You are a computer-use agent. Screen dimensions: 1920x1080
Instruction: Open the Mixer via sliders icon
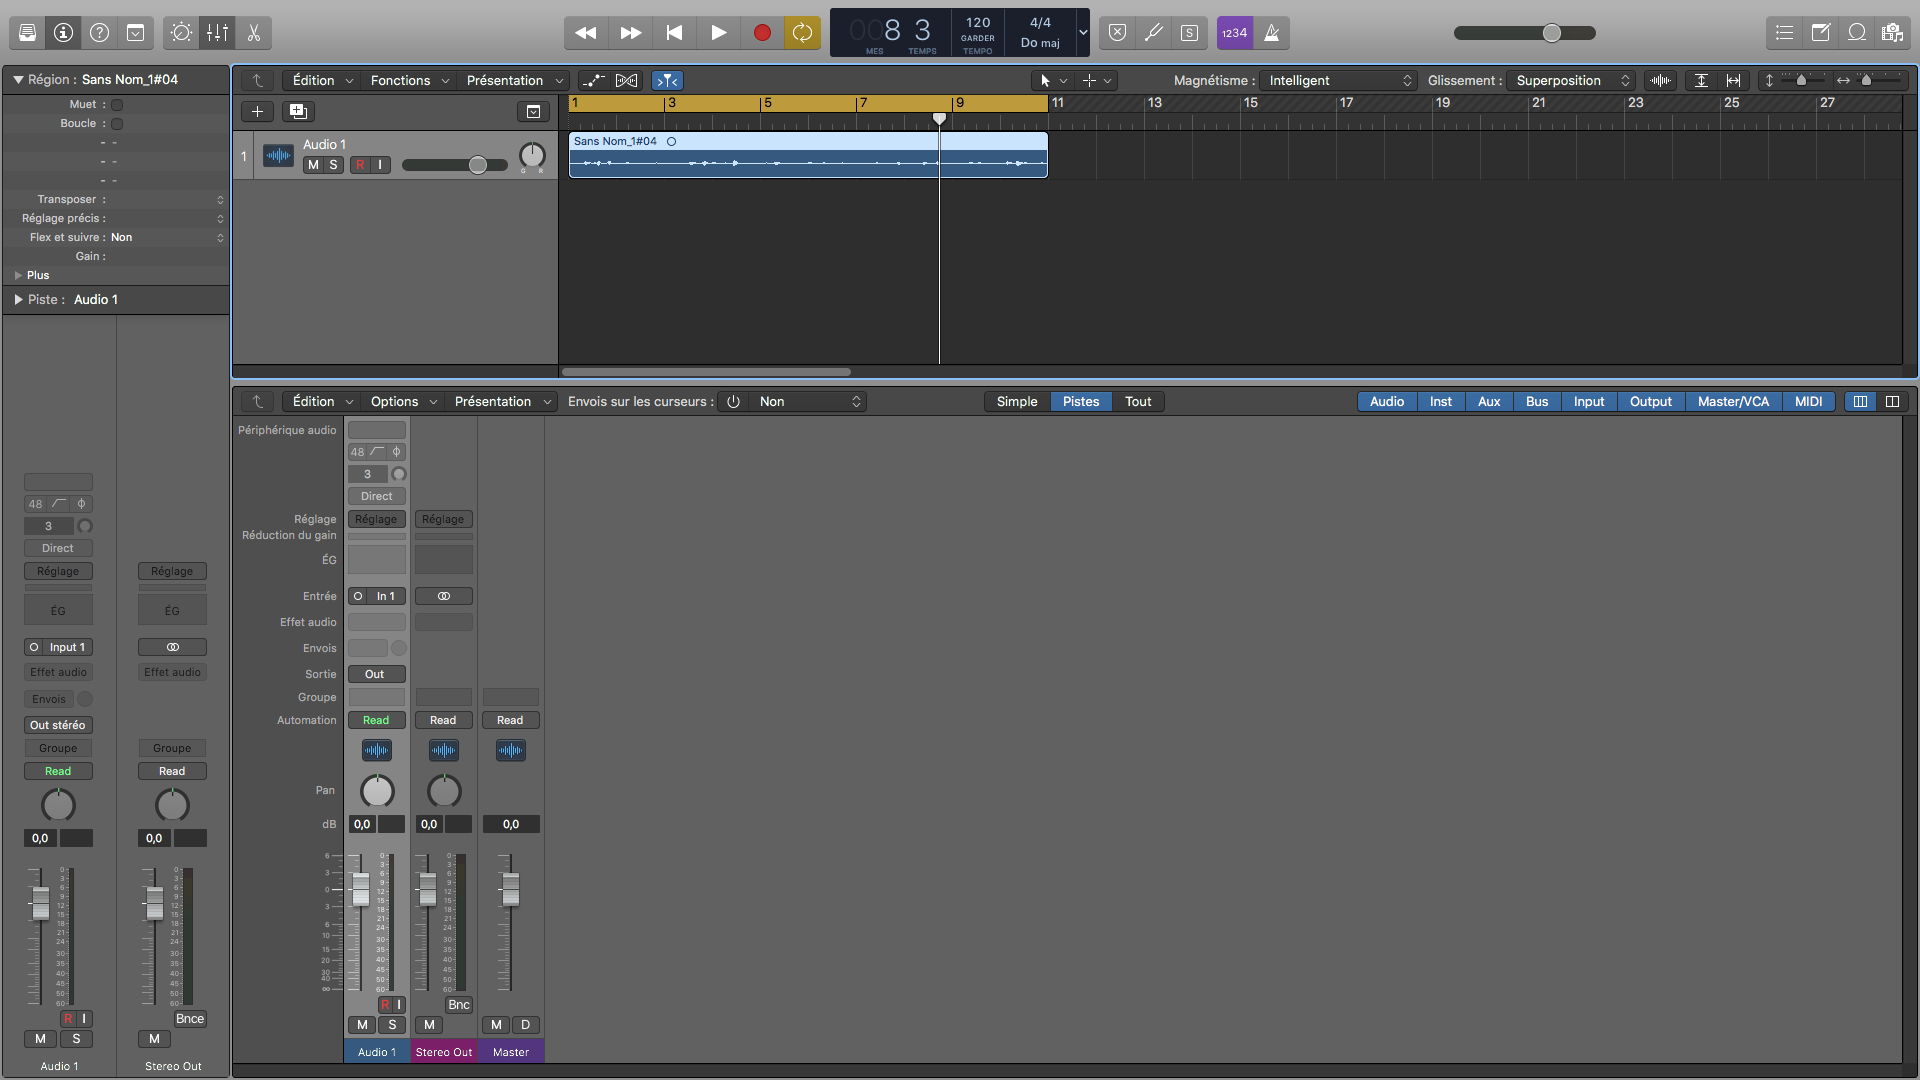(217, 33)
